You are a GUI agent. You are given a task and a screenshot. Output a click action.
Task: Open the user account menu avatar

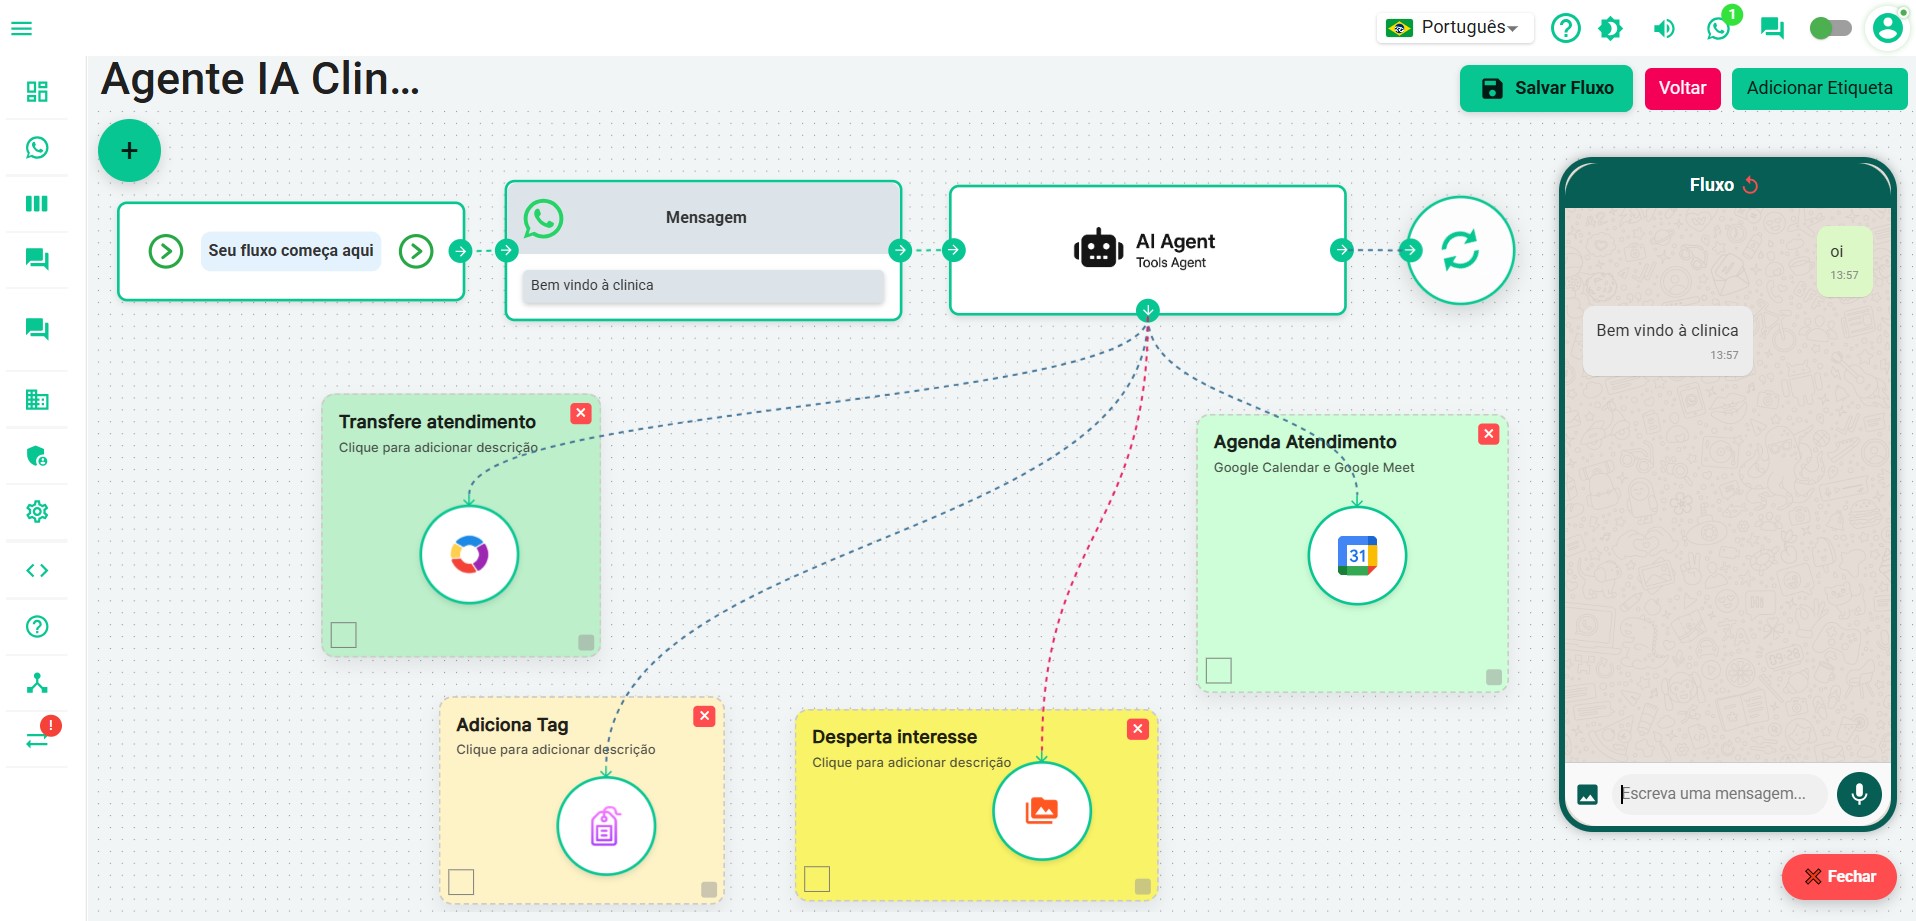(x=1887, y=28)
